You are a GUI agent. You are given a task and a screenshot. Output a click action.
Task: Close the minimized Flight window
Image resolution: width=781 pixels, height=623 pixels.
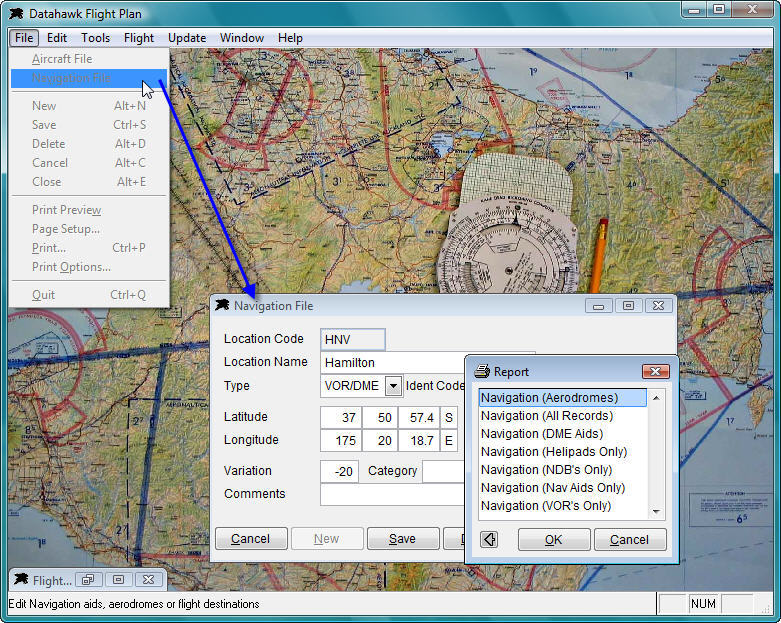pyautogui.click(x=148, y=580)
